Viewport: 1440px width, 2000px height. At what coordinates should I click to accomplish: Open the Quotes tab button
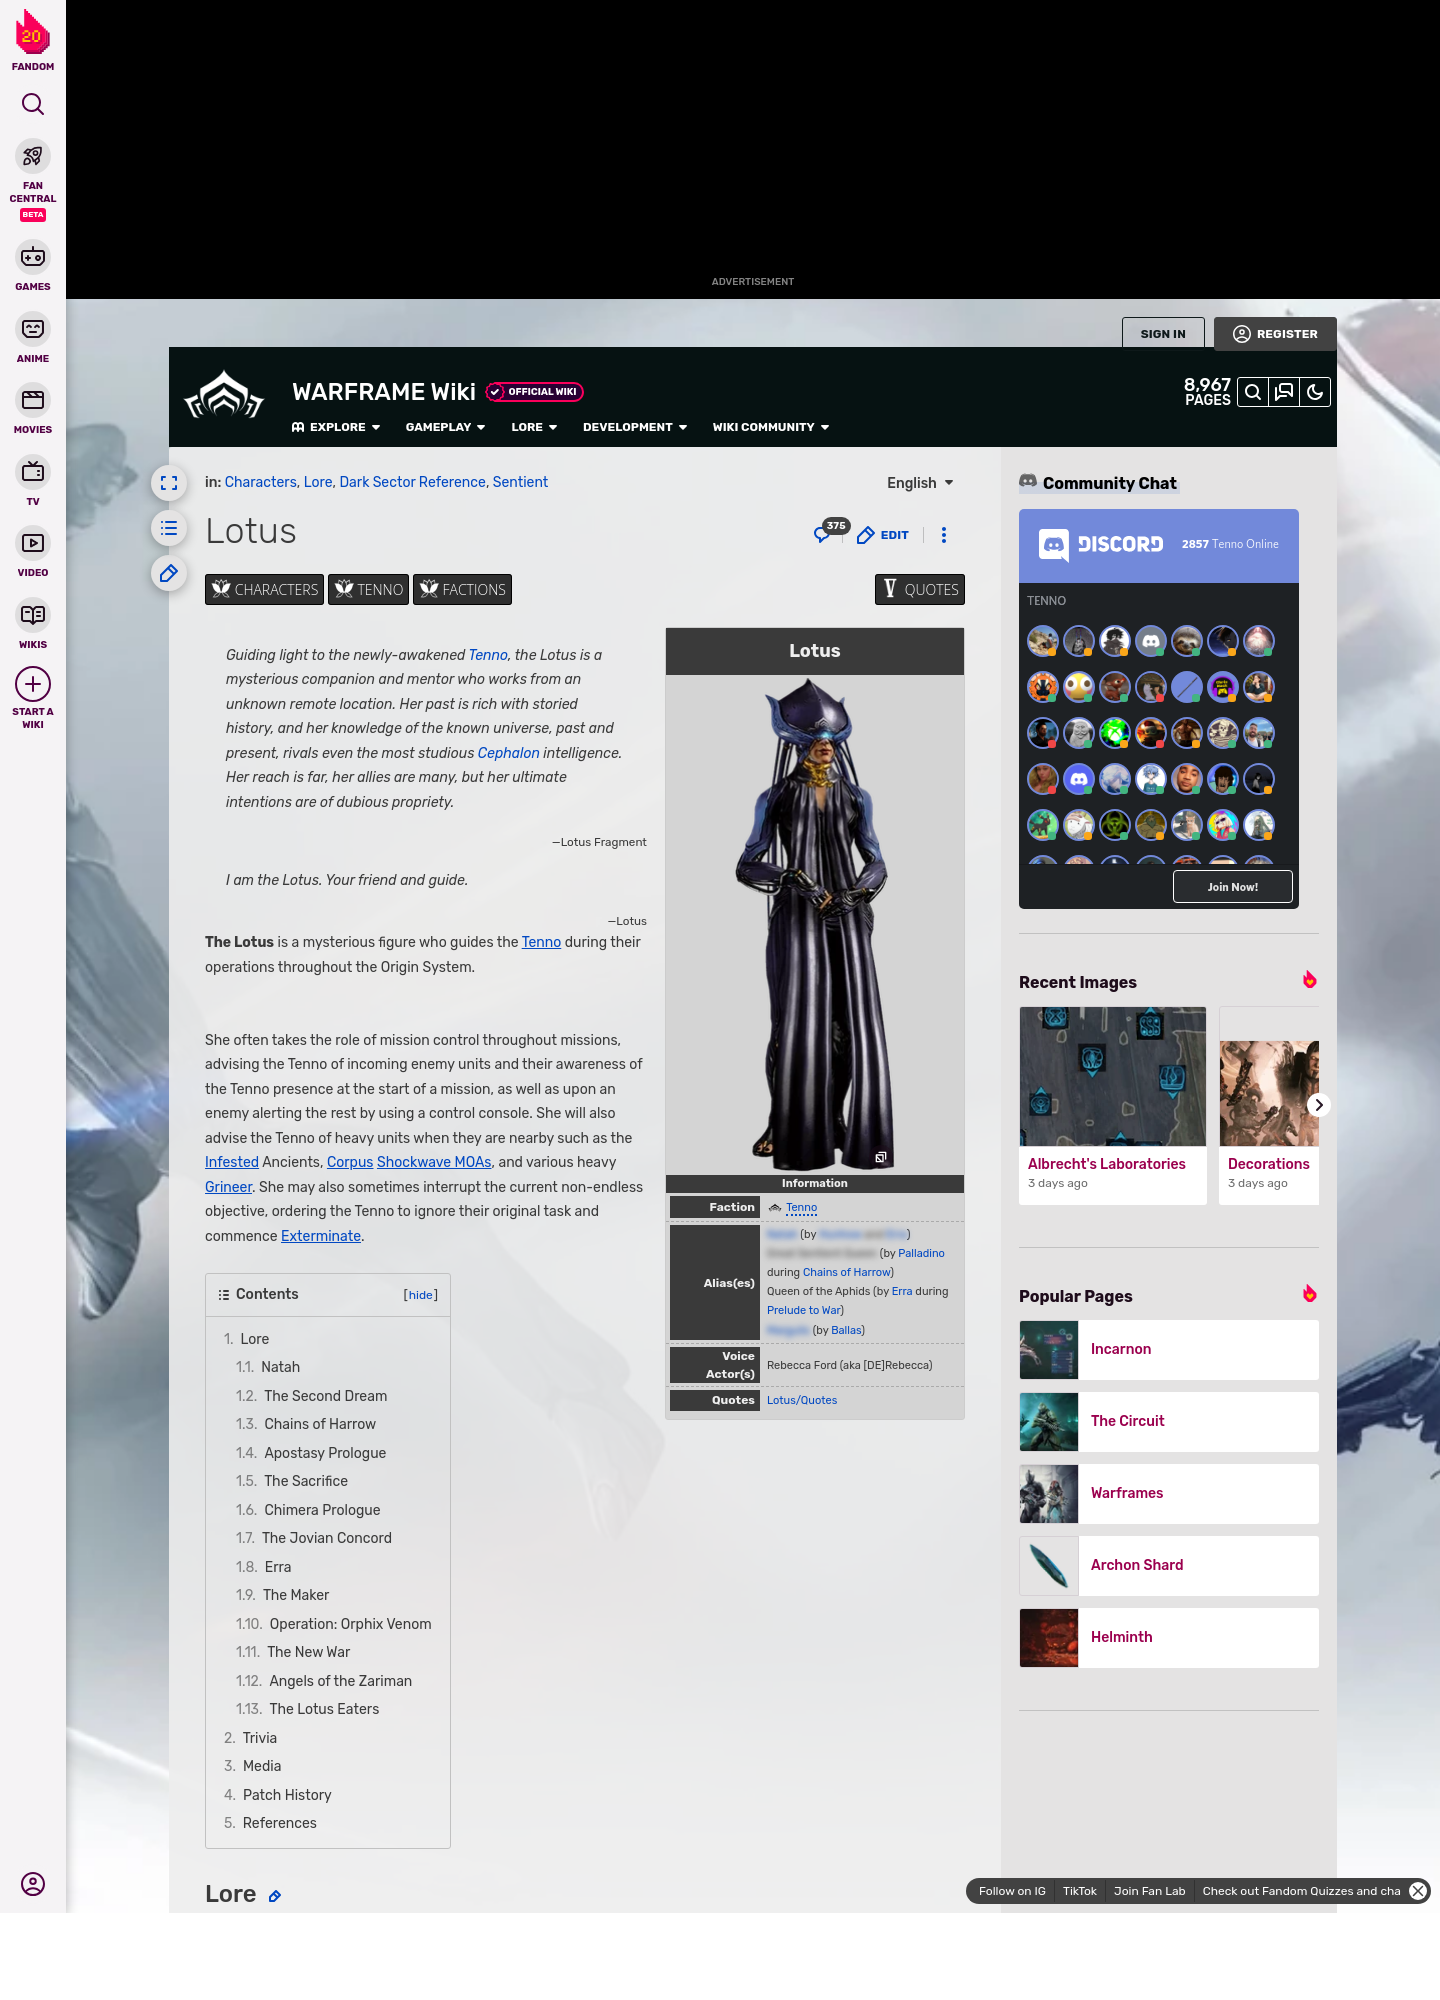click(920, 590)
